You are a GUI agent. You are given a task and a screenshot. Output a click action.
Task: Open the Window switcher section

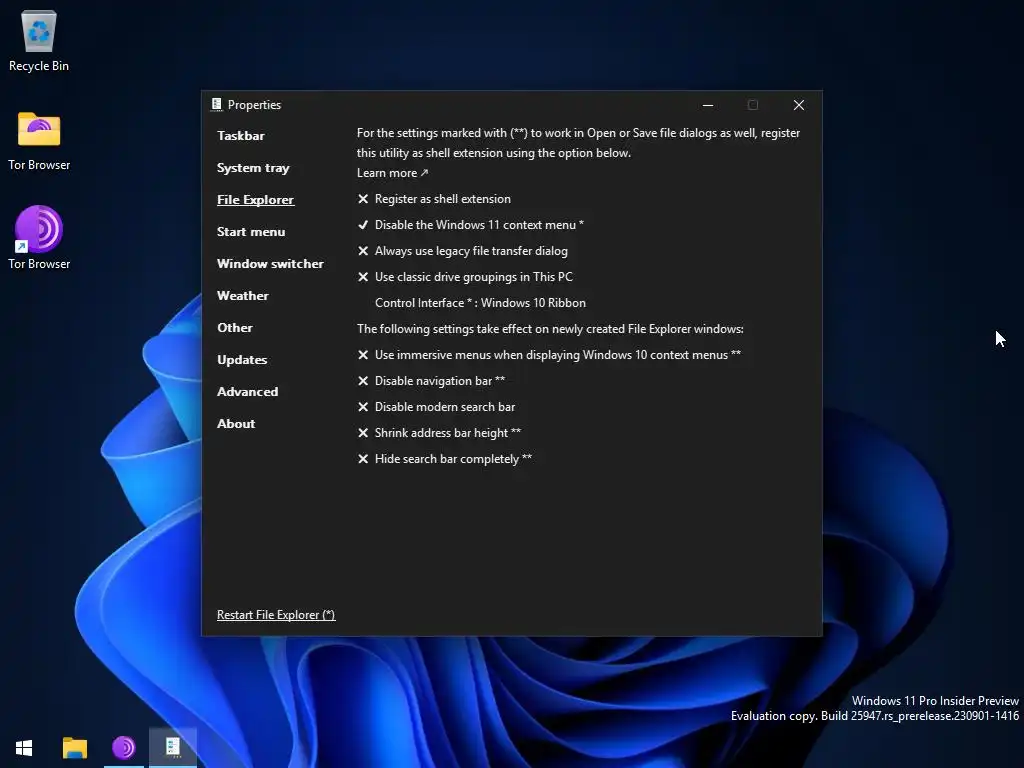click(x=270, y=264)
